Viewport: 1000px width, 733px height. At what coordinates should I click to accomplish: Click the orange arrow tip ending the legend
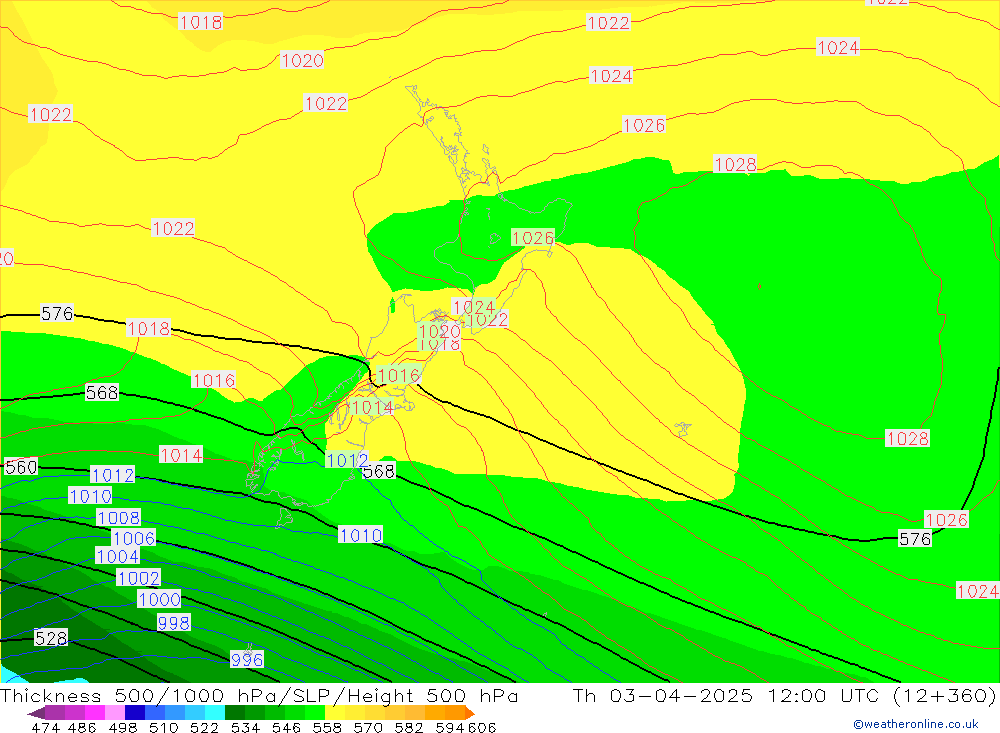click(470, 712)
